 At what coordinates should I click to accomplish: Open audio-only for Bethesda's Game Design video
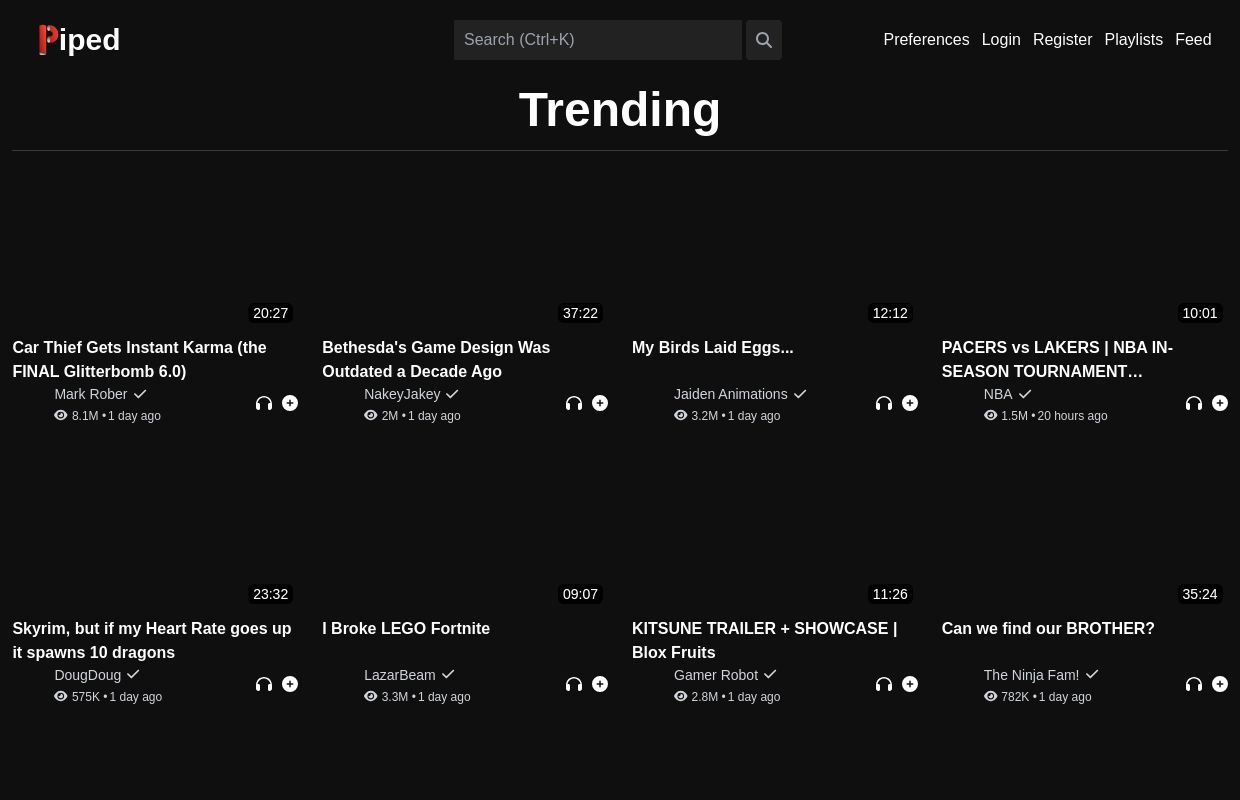[x=574, y=403]
